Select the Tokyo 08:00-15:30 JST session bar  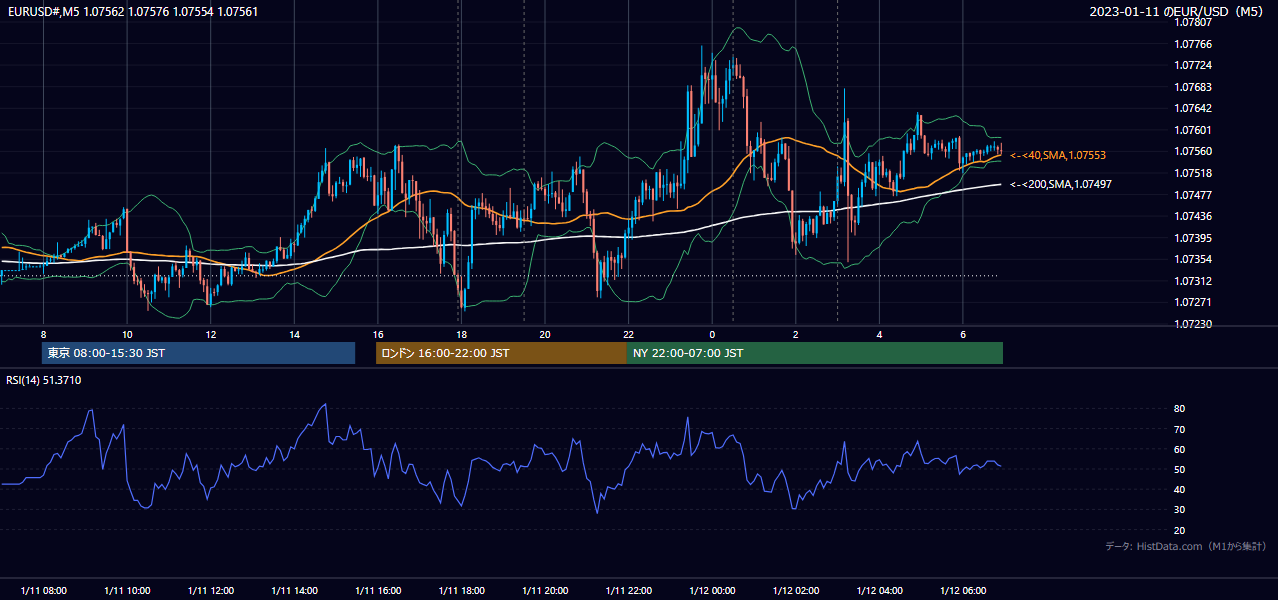[x=198, y=353]
